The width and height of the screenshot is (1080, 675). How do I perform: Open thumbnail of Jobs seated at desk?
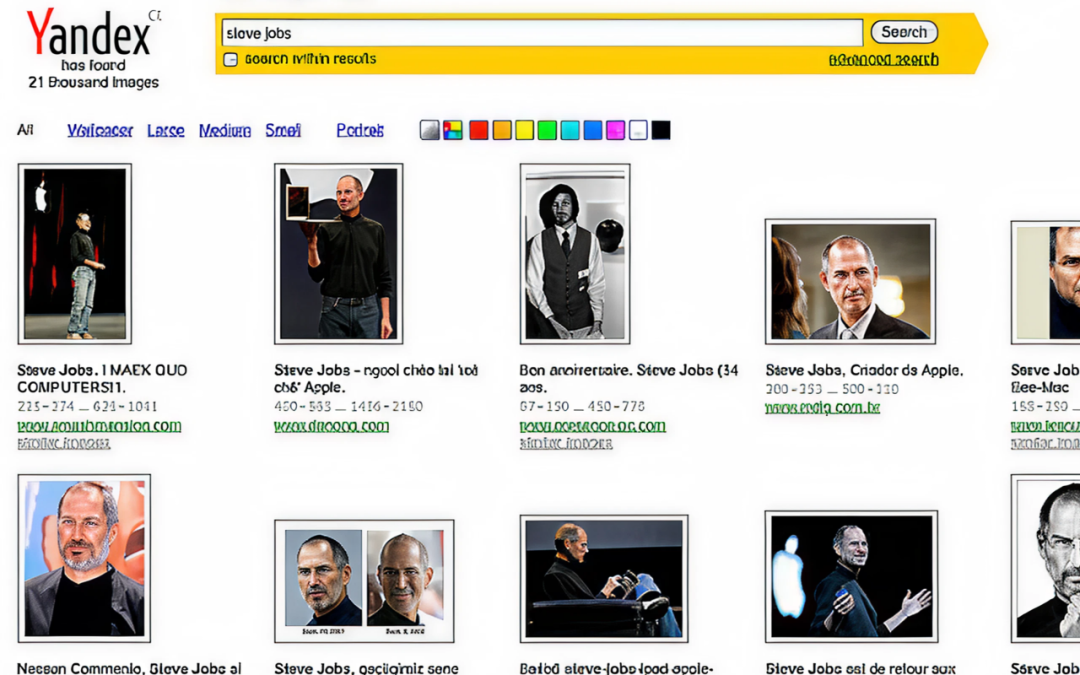tap(604, 579)
